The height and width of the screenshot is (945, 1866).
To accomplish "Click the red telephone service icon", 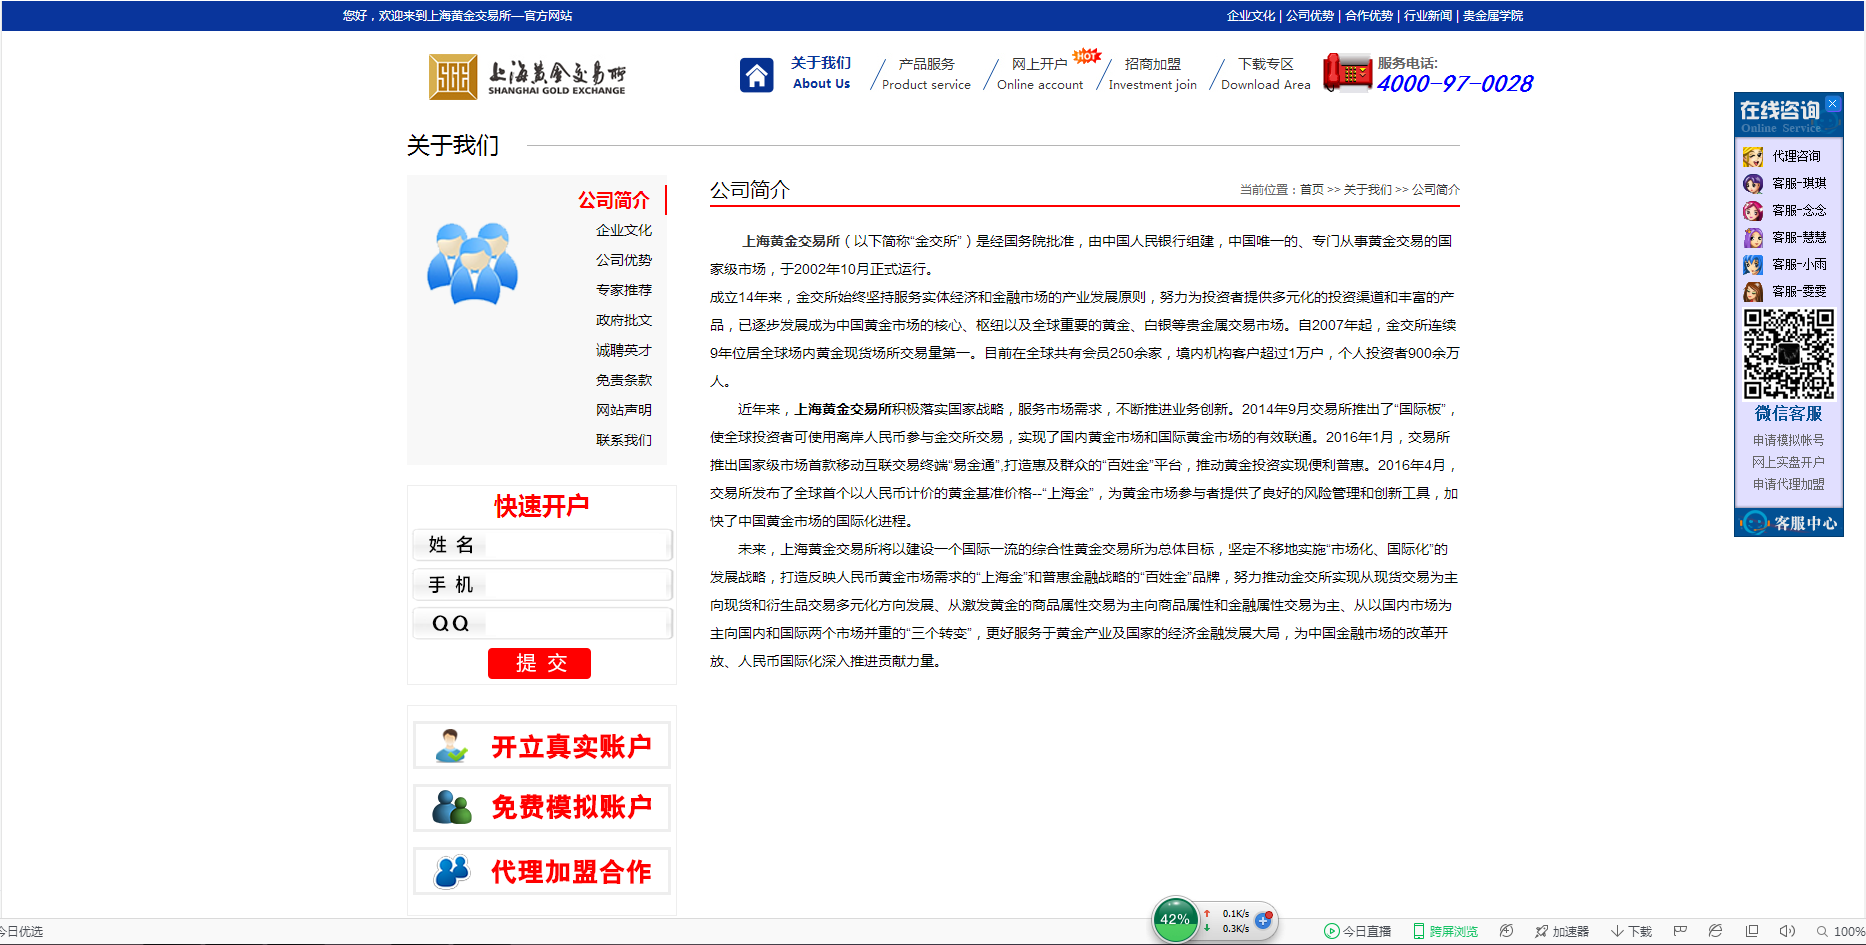I will click(1347, 73).
